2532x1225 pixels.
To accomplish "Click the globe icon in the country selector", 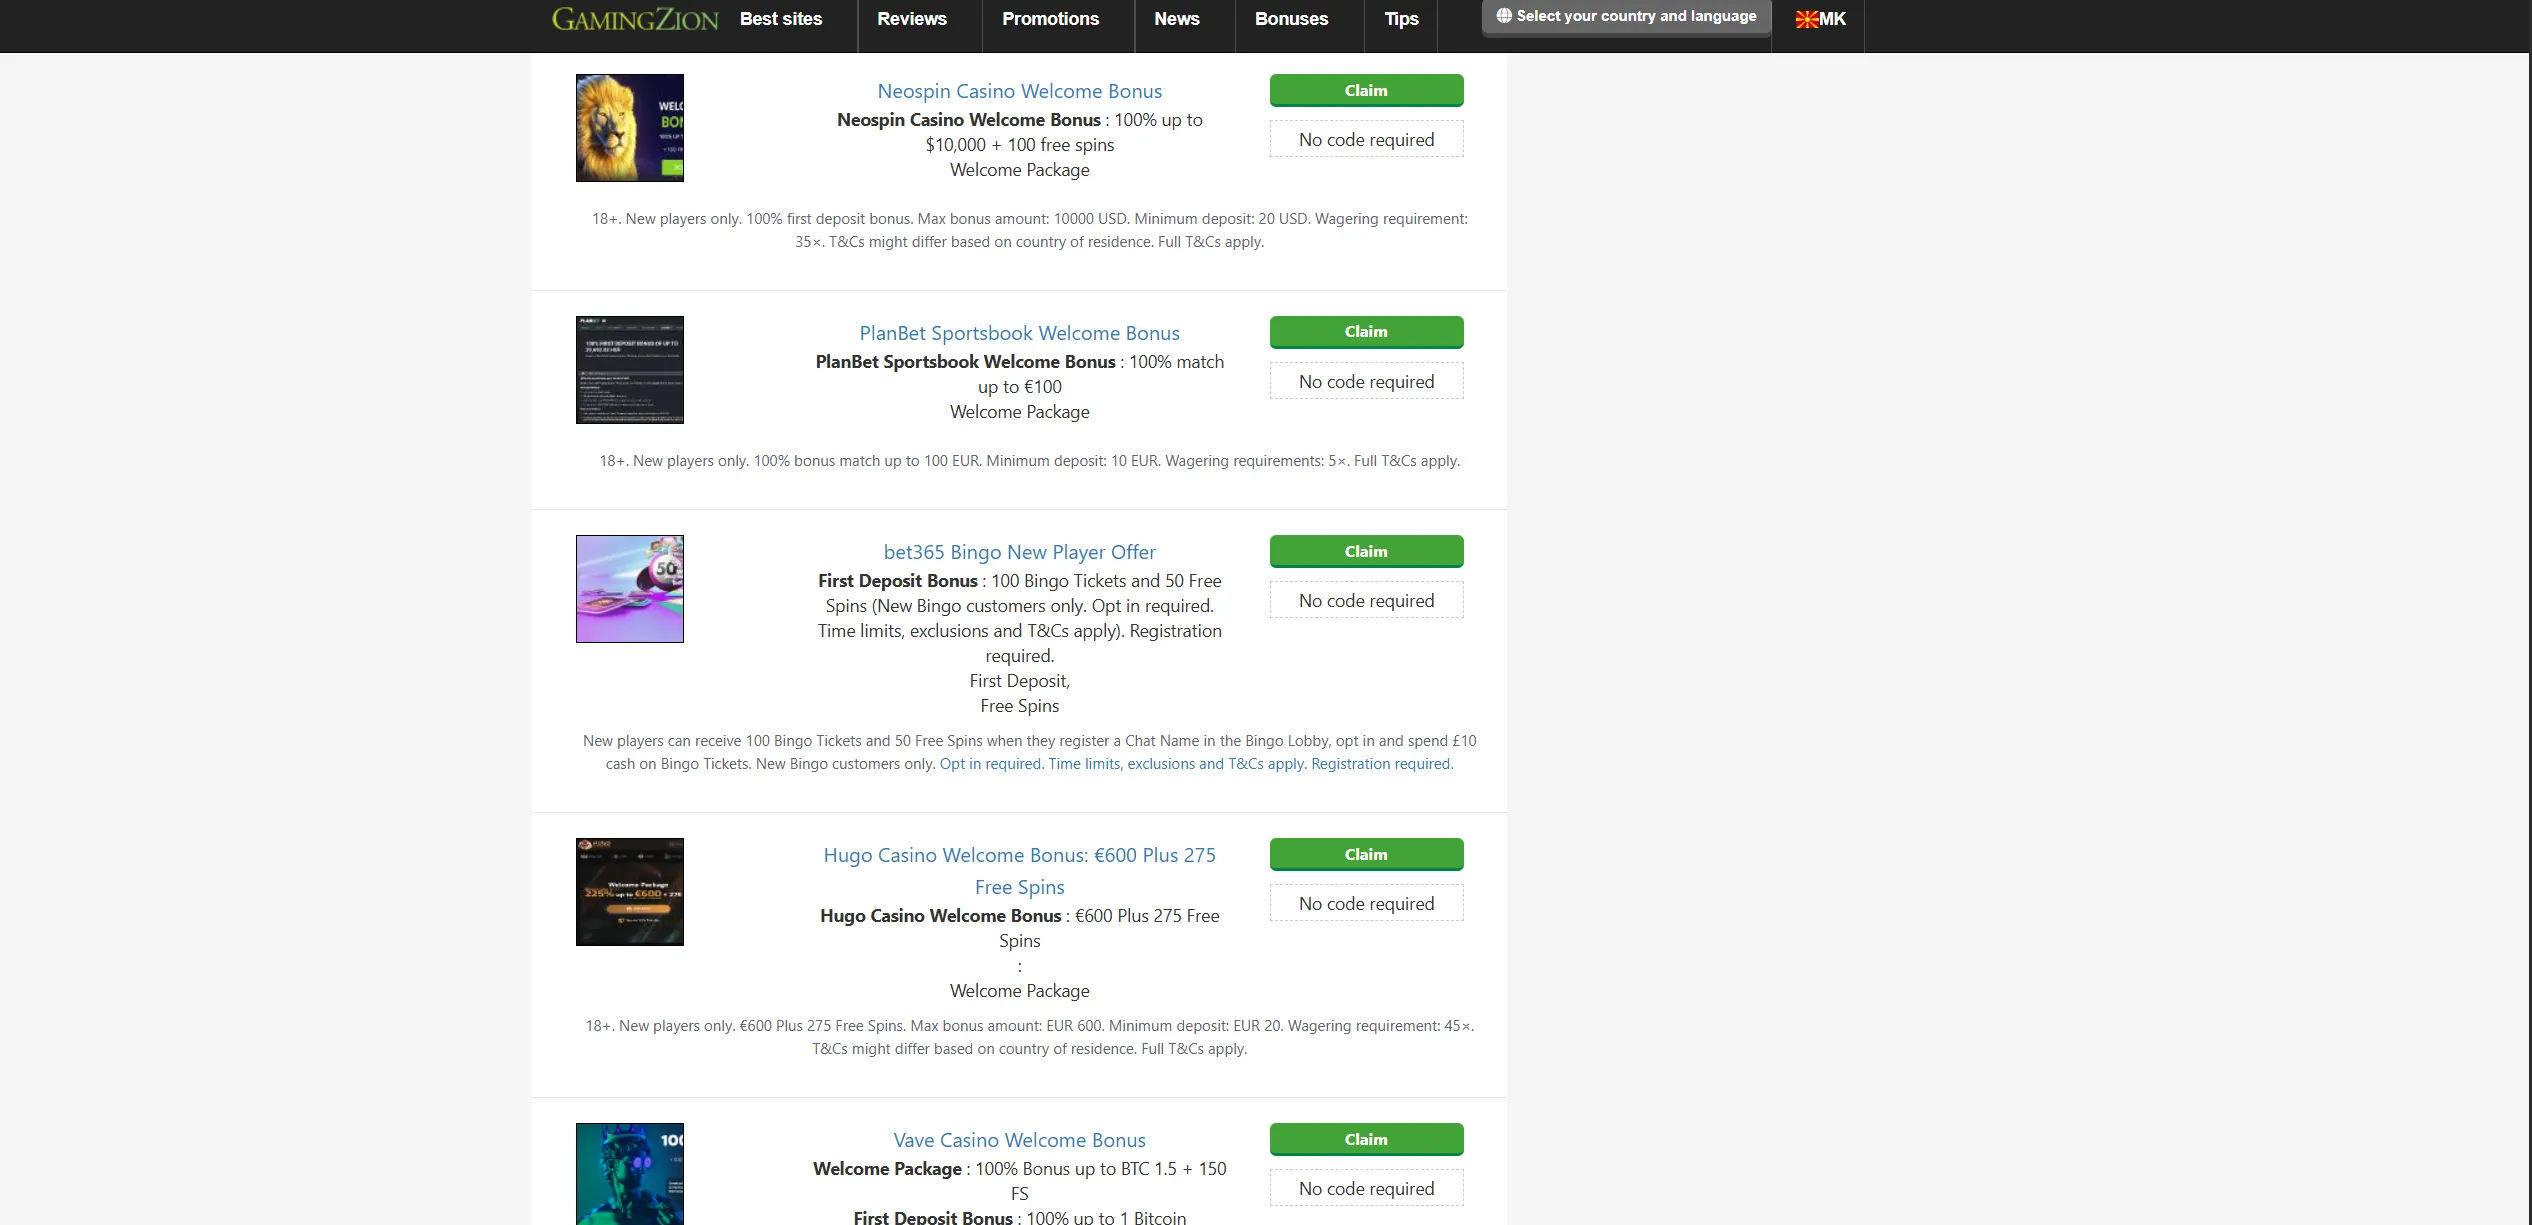I will coord(1504,16).
